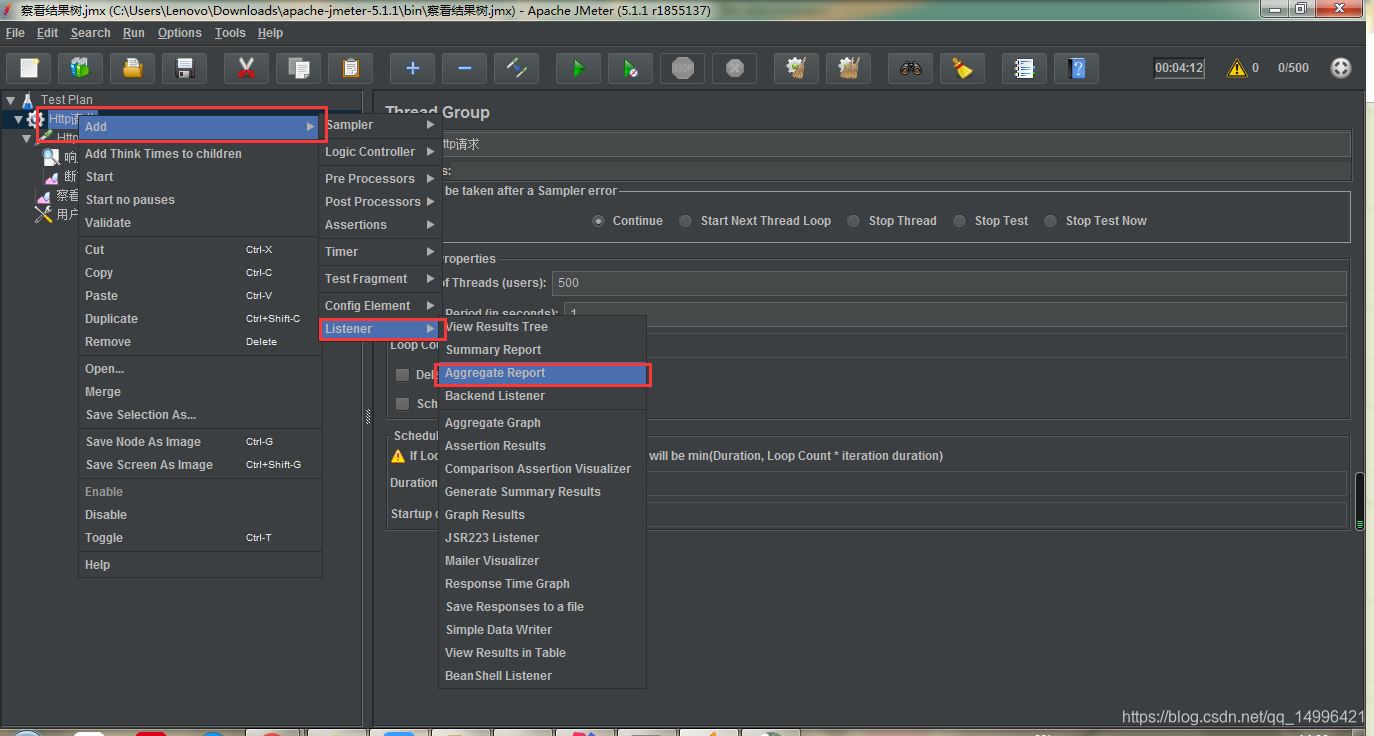
Task: Select the Continue radio button
Action: tap(598, 221)
